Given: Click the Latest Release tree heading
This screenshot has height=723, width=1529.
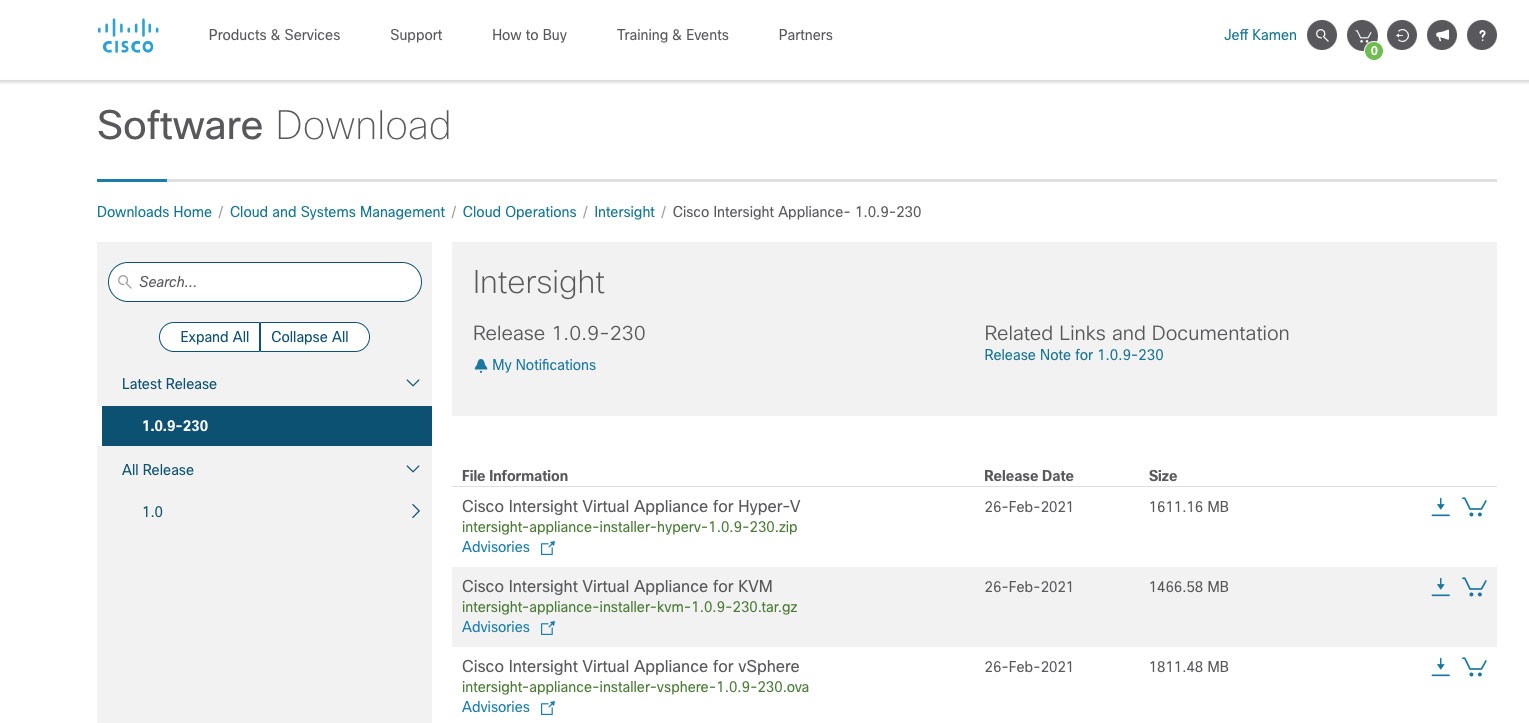Looking at the screenshot, I should coord(169,384).
